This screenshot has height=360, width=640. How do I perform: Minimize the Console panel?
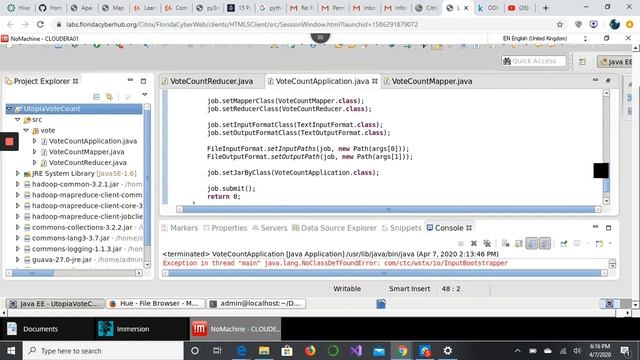(596, 227)
